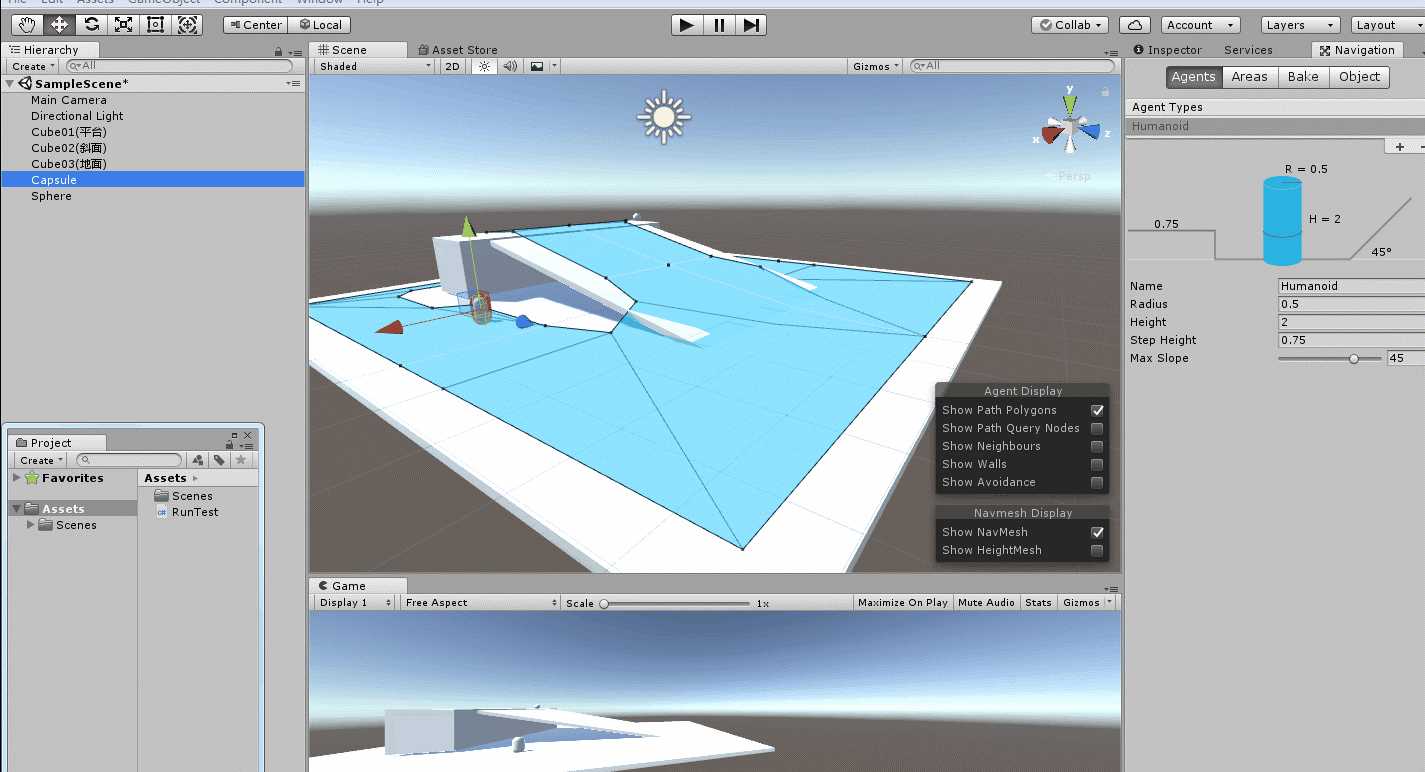Open Hierarchy Create dropdown
Viewport: 1425px width, 772px height.
(34, 66)
